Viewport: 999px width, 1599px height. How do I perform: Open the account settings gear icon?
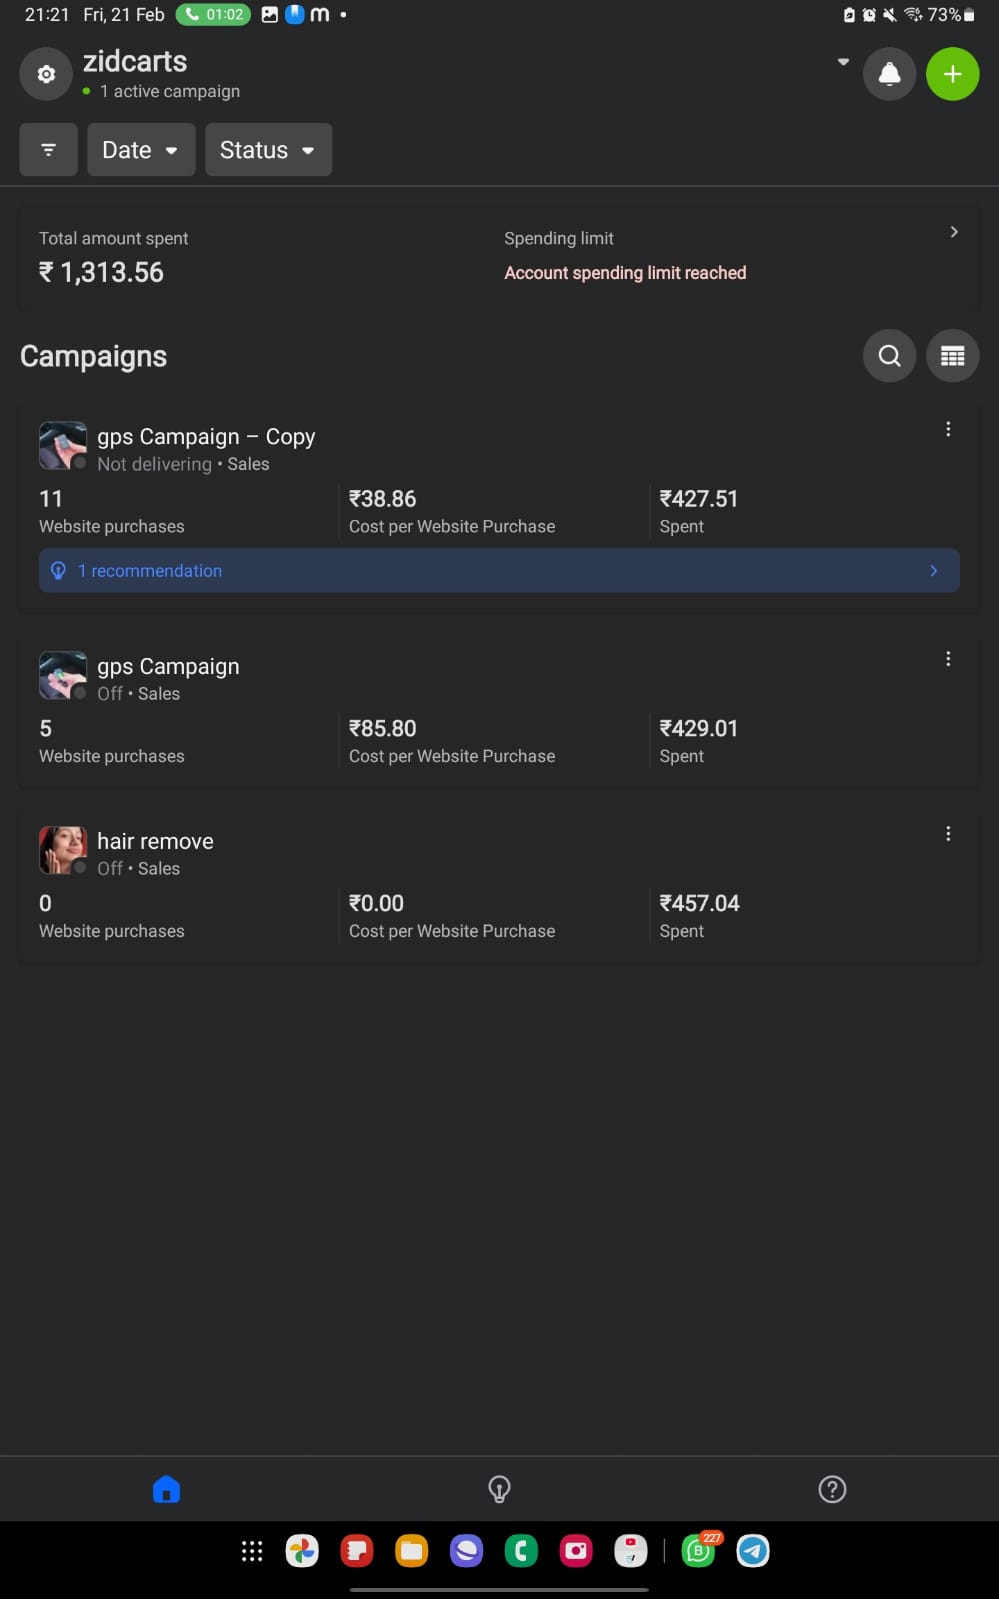46,74
